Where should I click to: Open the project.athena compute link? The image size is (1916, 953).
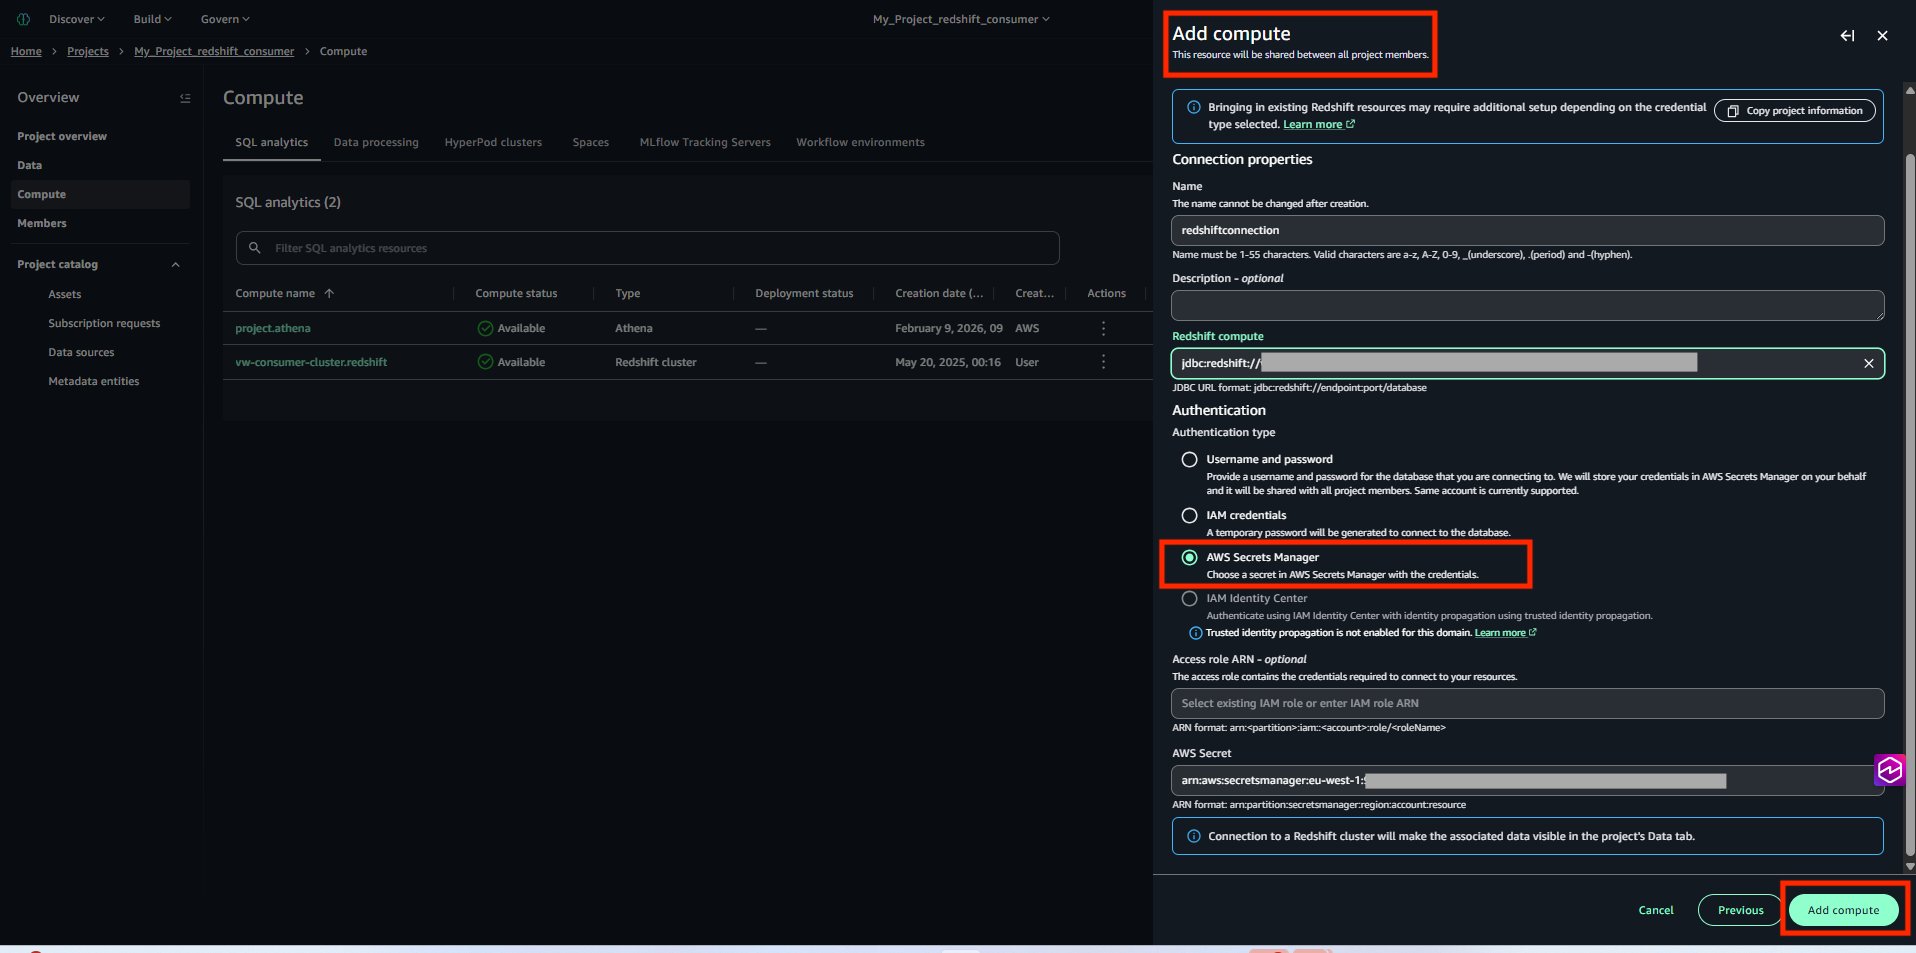pyautogui.click(x=273, y=328)
